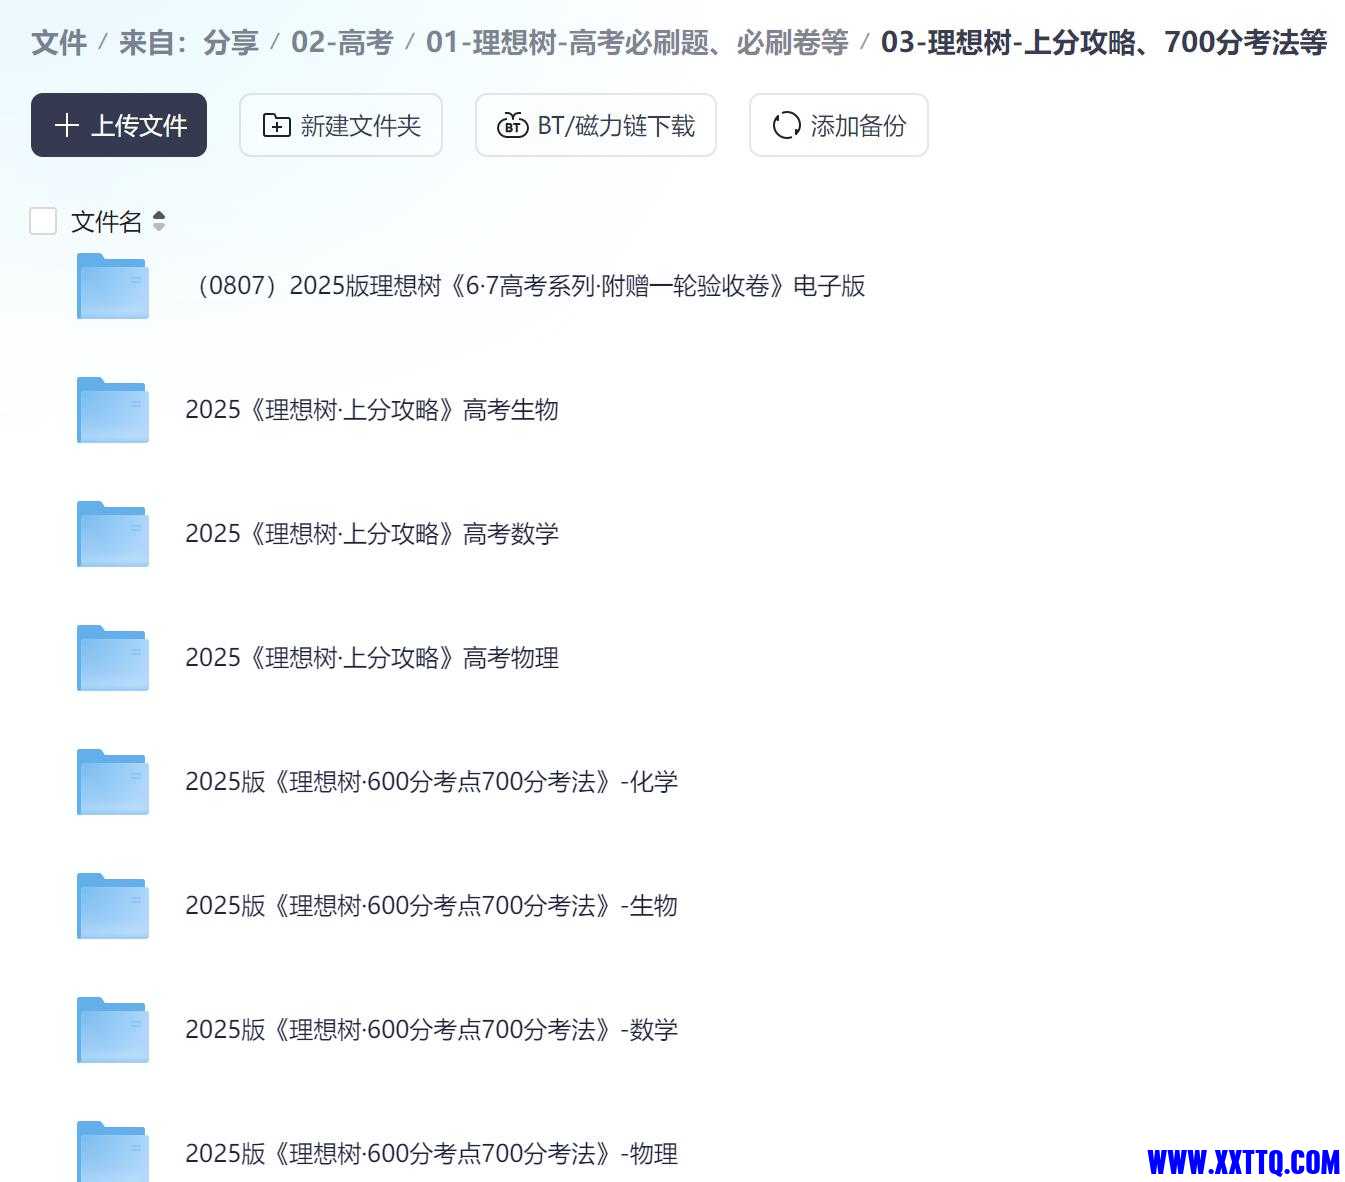Open BT/磁力链下载 download option

click(x=596, y=125)
